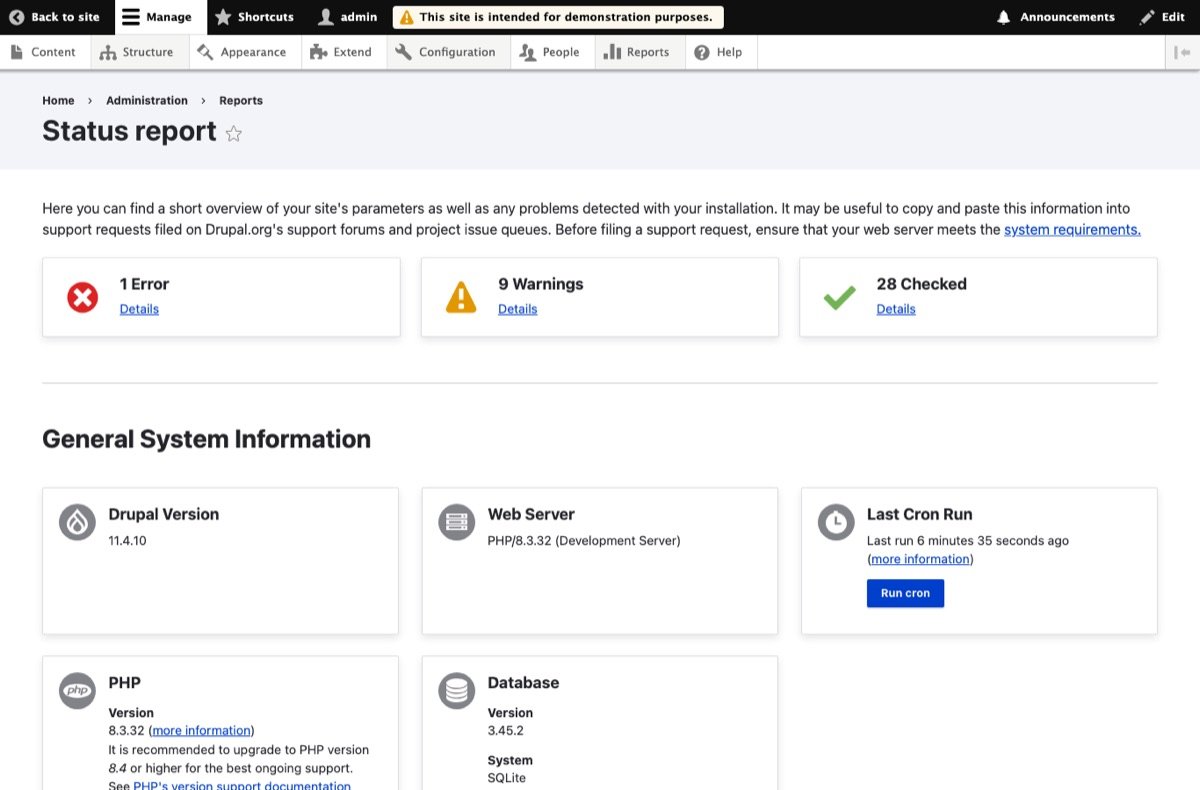Click the Web Server icon
The width and height of the screenshot is (1200, 790).
pyautogui.click(x=456, y=522)
